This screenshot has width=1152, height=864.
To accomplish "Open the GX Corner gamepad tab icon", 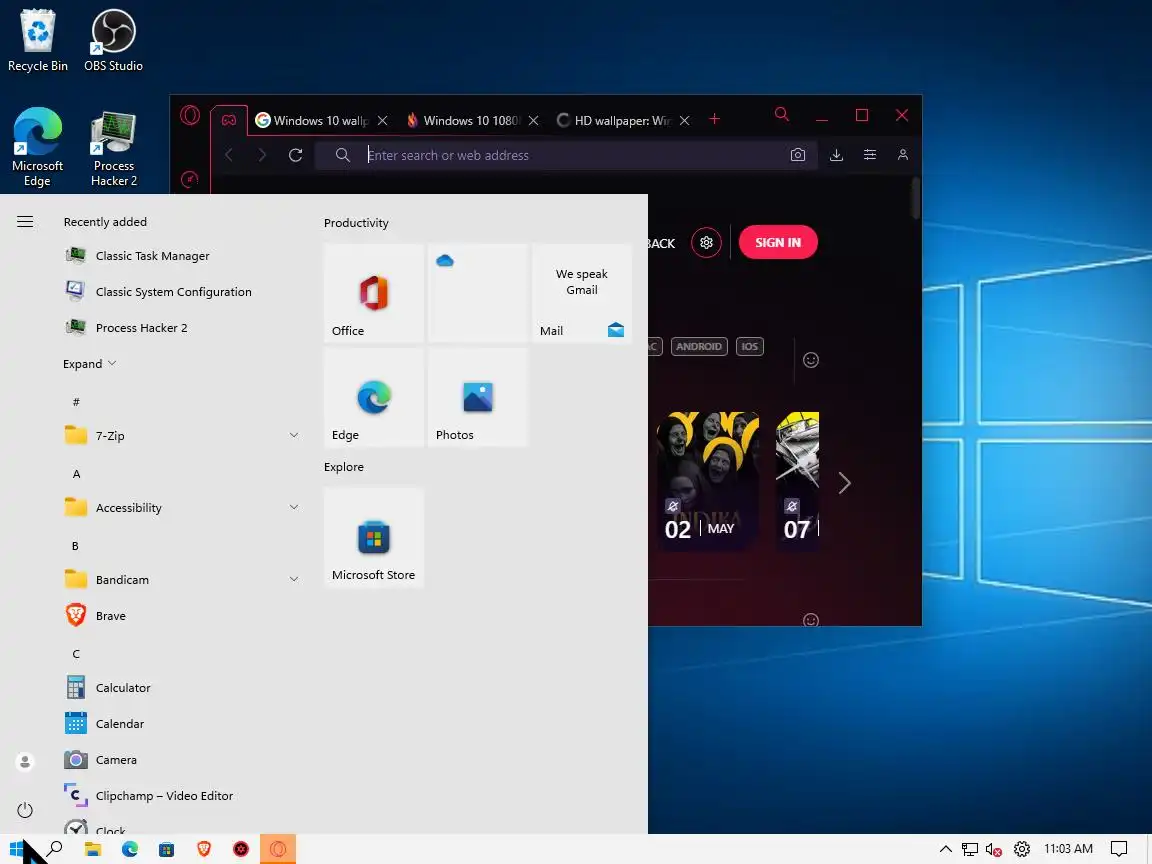I will coord(229,120).
